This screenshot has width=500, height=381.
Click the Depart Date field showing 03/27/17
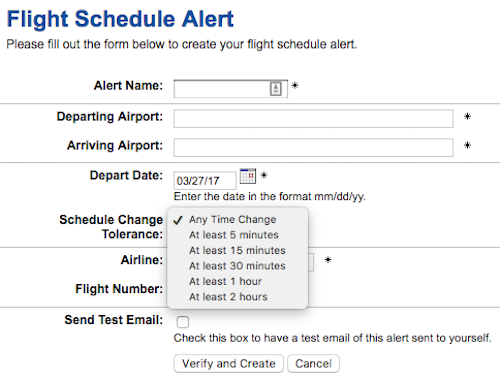205,181
